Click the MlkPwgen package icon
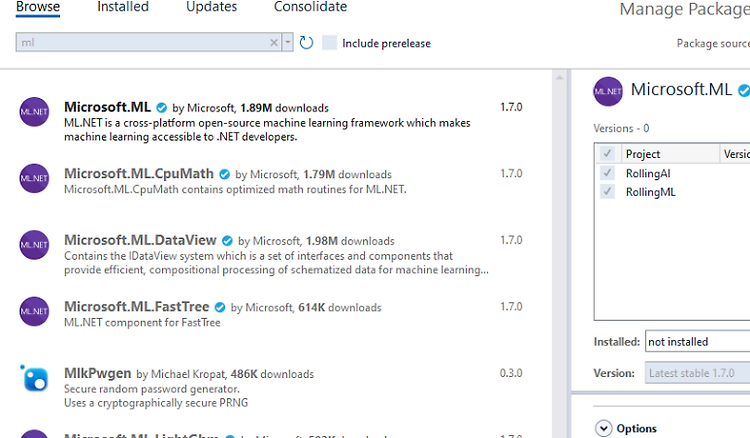 [x=34, y=378]
